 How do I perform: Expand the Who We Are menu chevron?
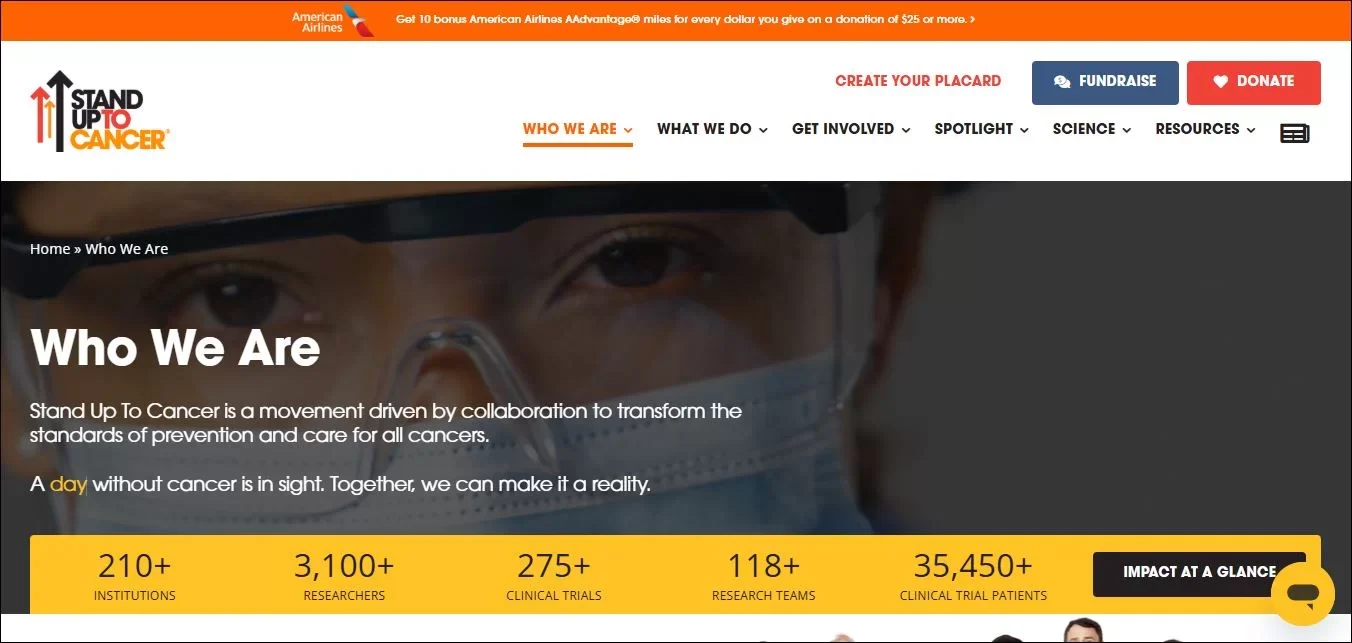[628, 130]
